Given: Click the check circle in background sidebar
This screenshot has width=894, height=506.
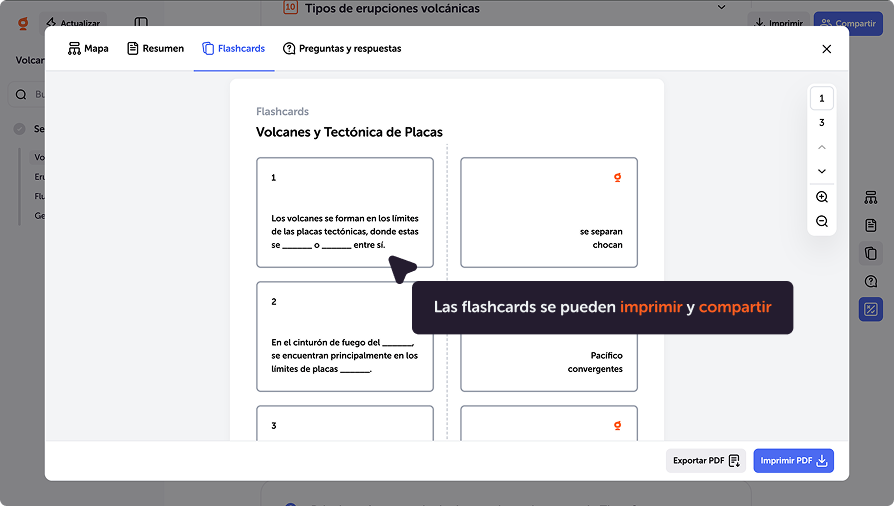Looking at the screenshot, I should (20, 129).
